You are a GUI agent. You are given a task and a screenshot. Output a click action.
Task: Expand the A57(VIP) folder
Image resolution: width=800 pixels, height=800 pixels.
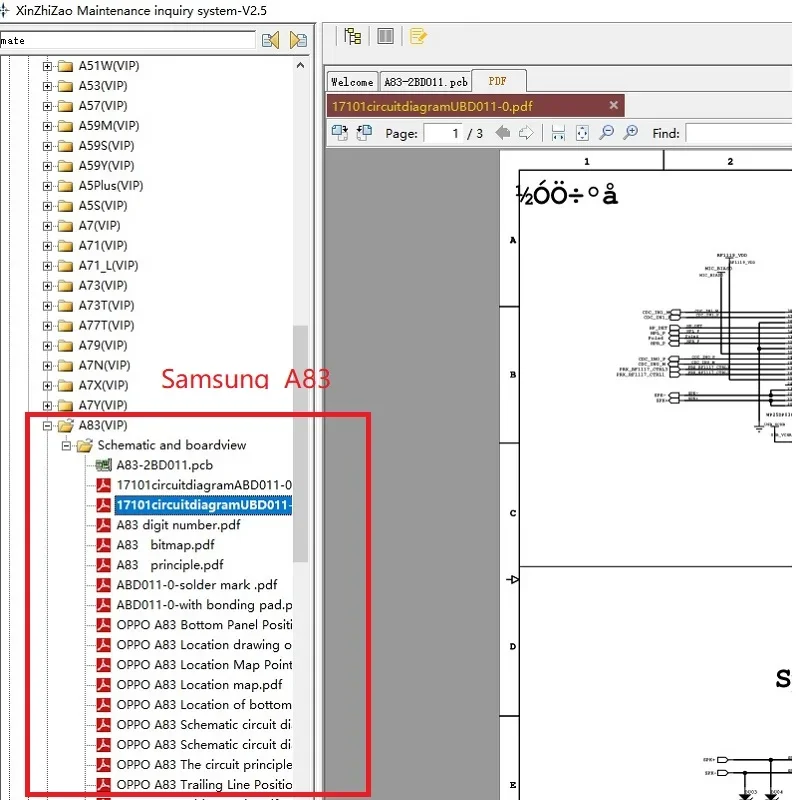click(47, 106)
